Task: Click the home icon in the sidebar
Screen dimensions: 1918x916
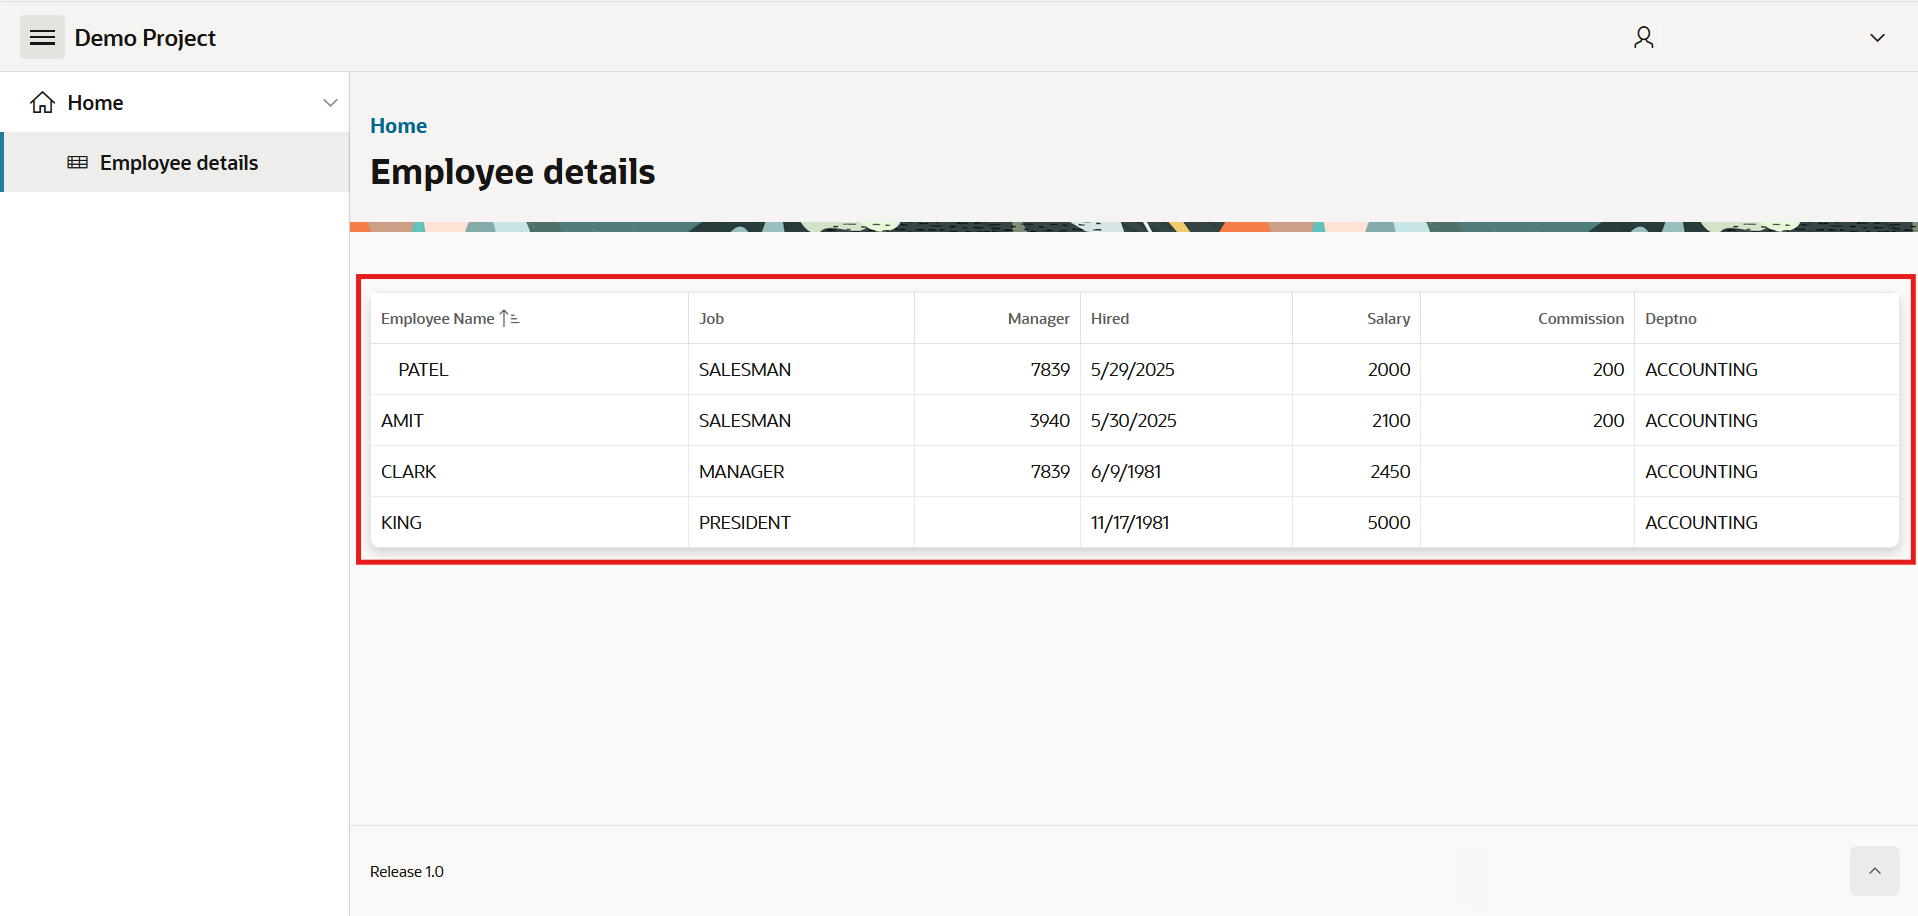Action: coord(41,101)
